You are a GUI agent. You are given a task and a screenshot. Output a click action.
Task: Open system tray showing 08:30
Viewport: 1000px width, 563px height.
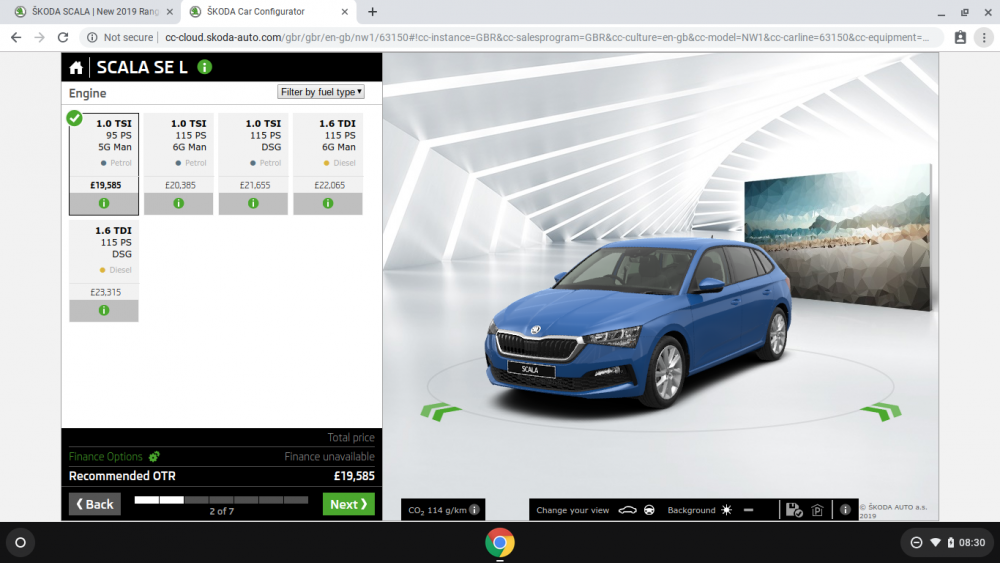[x=946, y=543]
